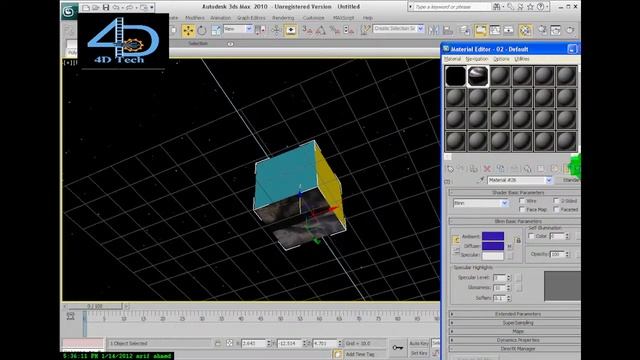
Task: Click the Selection Lock toggle in status bar
Action: click(x=218, y=343)
